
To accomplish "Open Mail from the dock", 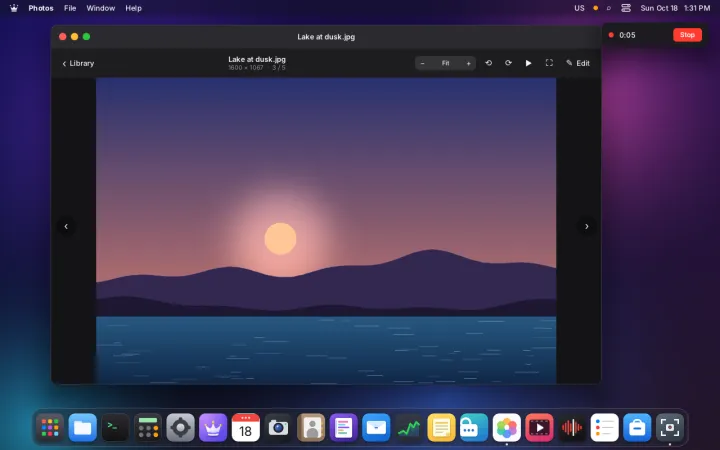I will coord(376,428).
